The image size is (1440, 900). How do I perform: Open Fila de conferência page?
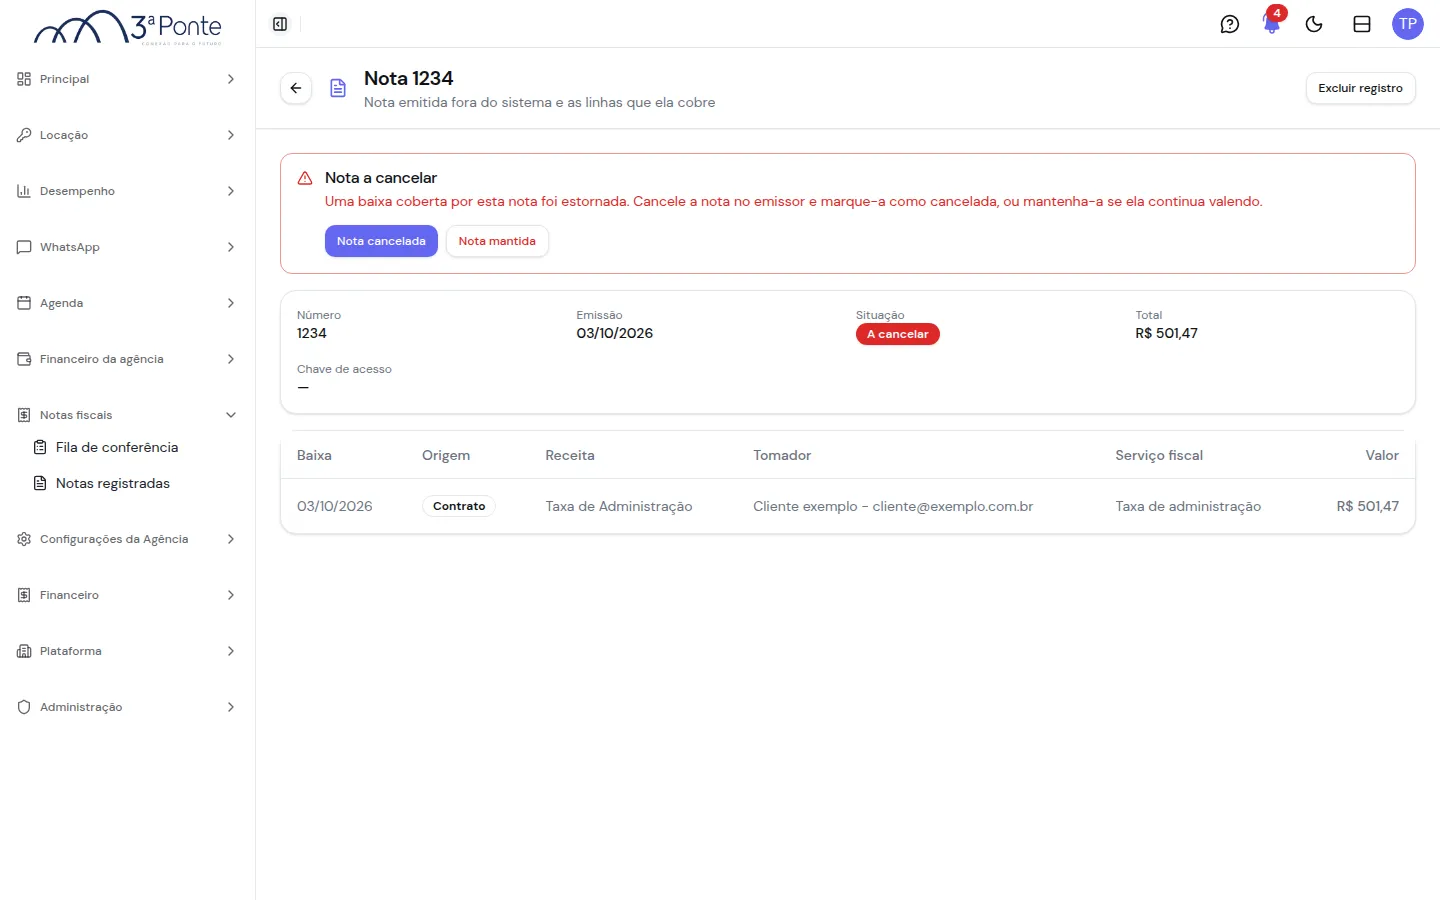(x=117, y=447)
